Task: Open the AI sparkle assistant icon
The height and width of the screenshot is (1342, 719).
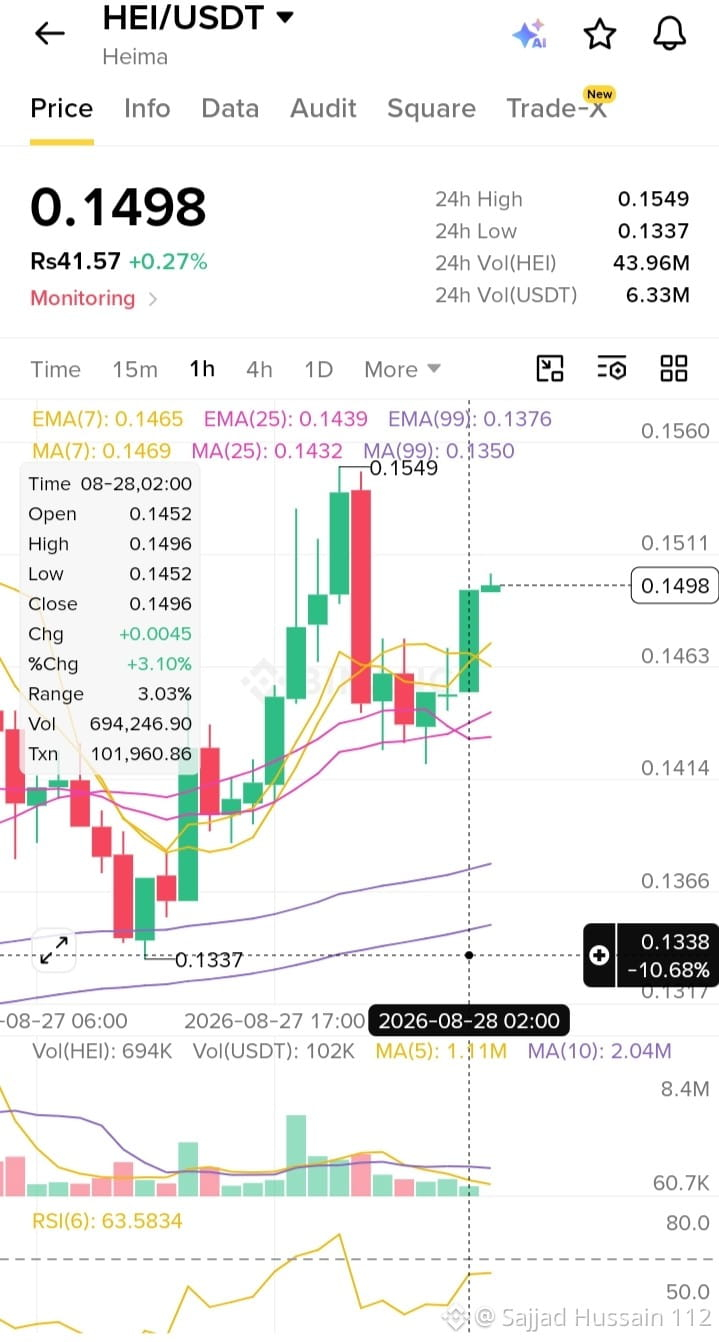Action: point(529,34)
